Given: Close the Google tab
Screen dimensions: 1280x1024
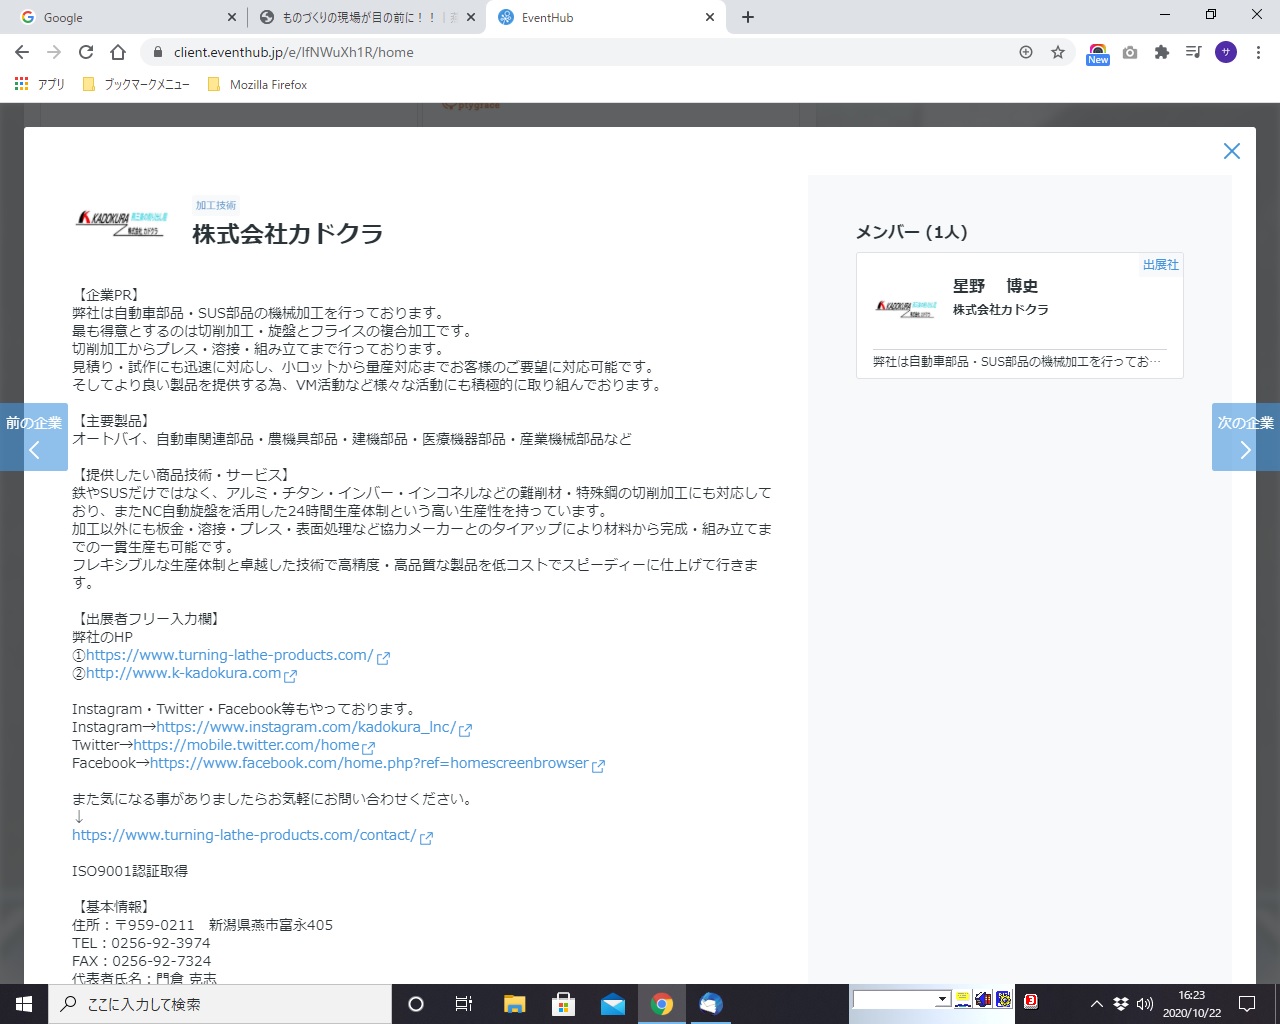Looking at the screenshot, I should click(x=231, y=17).
